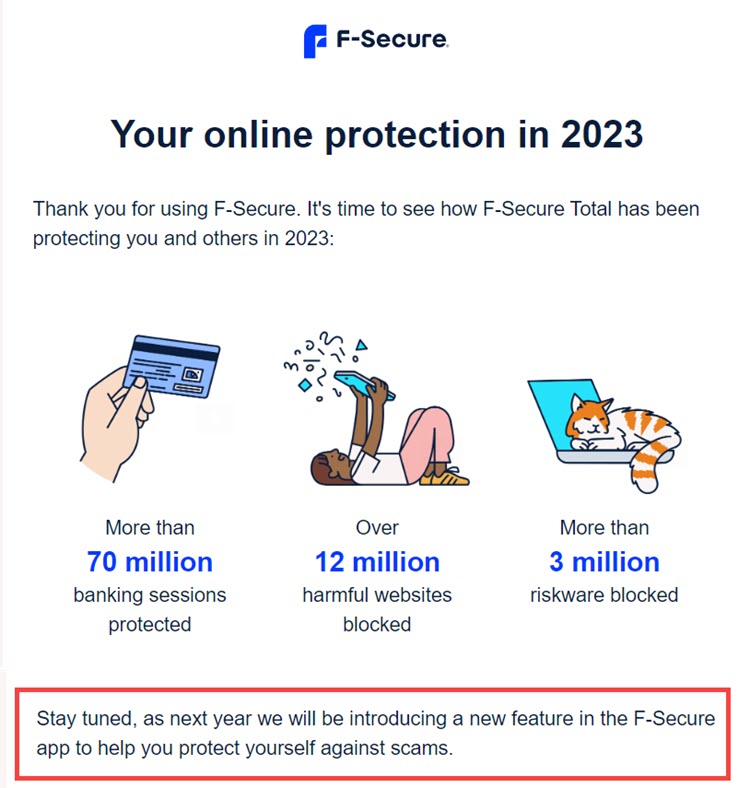Select the "Your online protection in 2023" heading
750x788 pixels.
(x=376, y=134)
